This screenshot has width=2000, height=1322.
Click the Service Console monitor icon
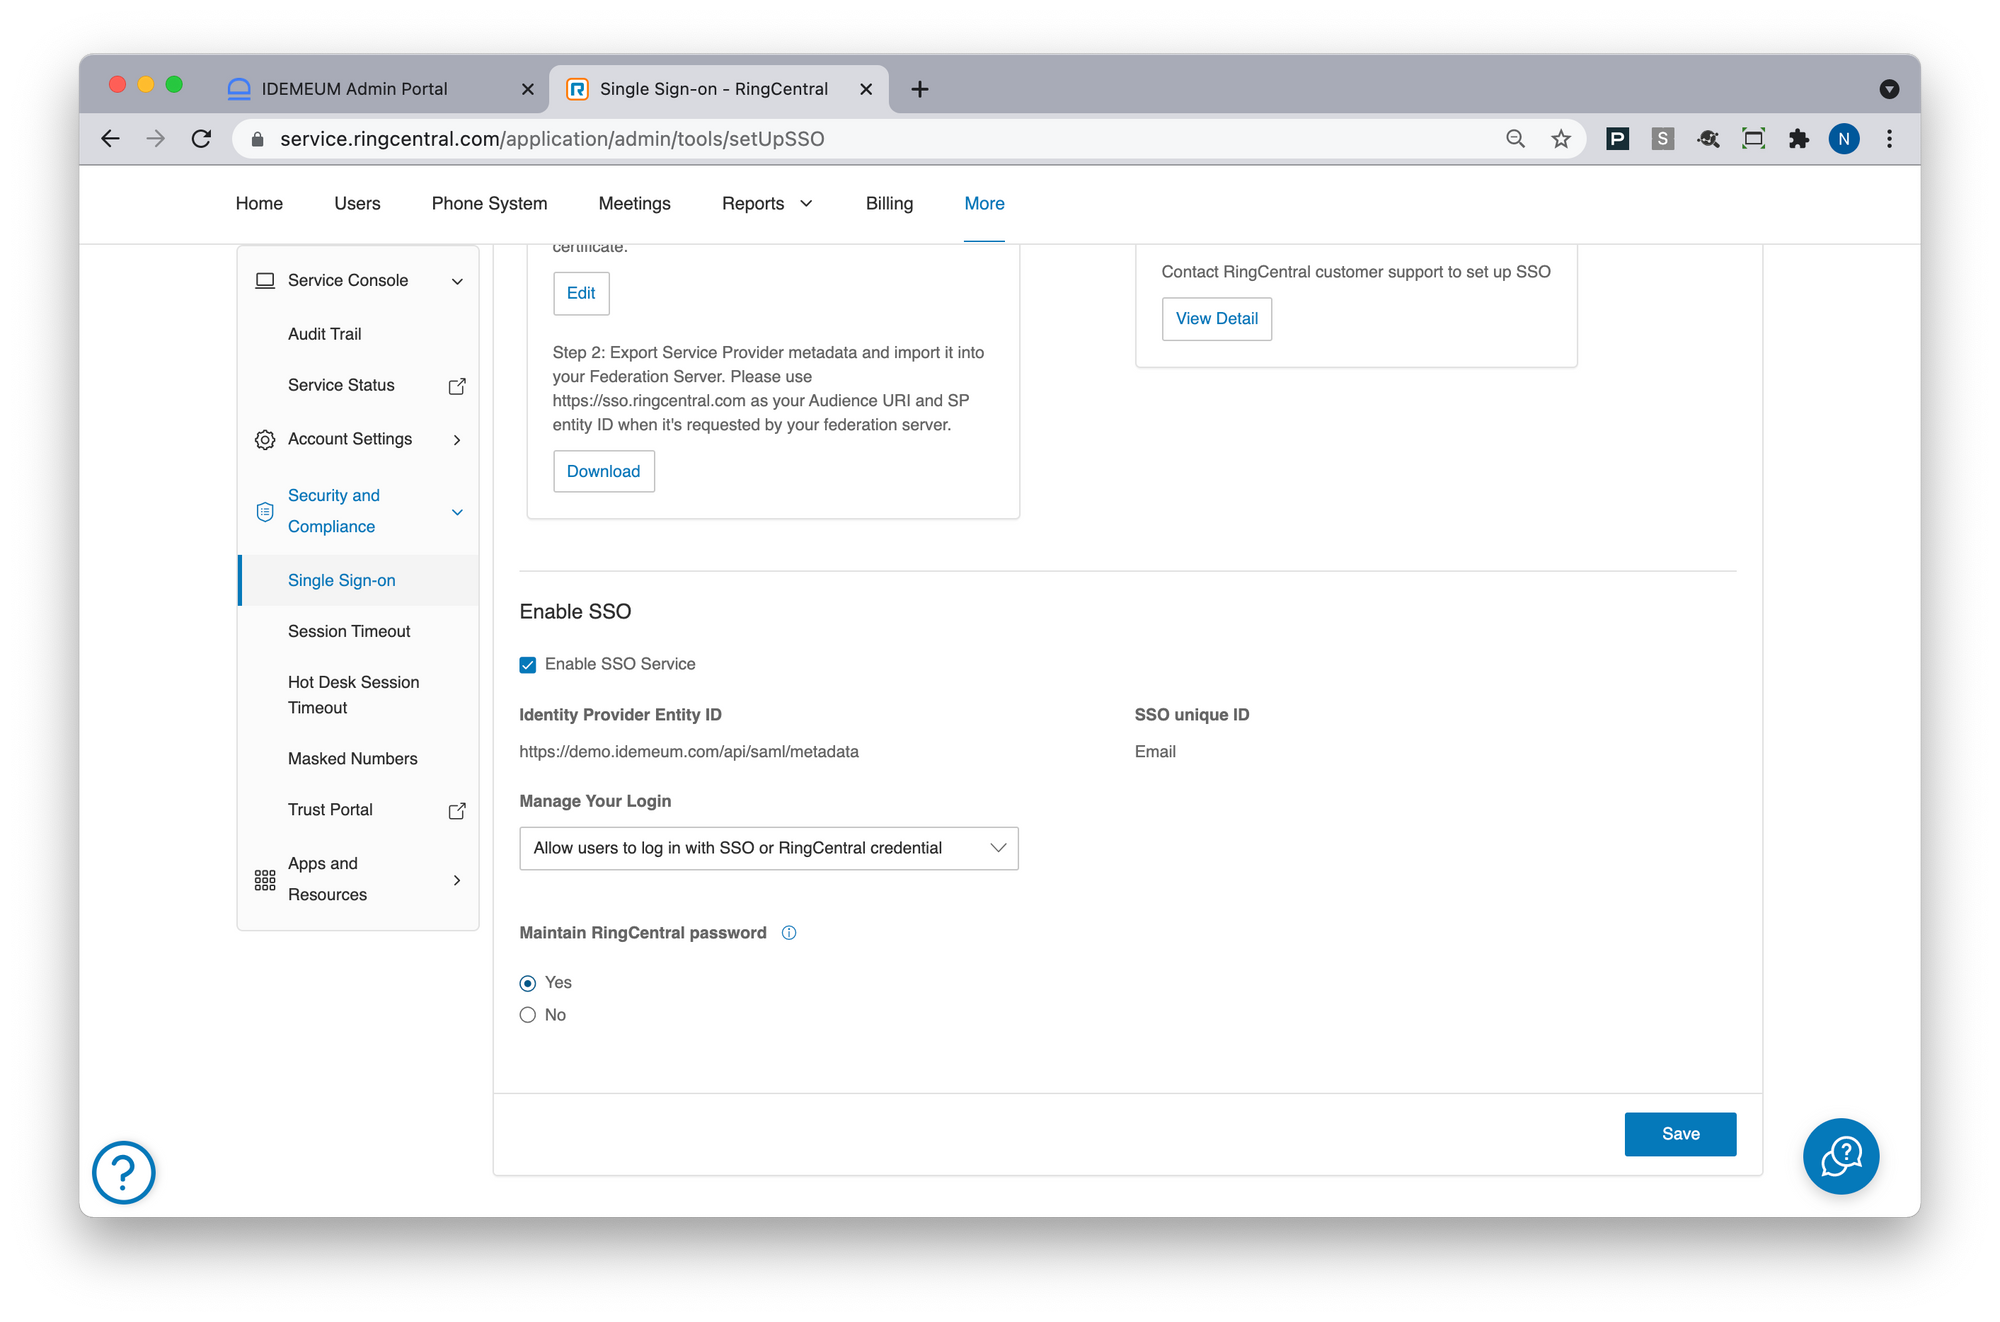pos(265,281)
